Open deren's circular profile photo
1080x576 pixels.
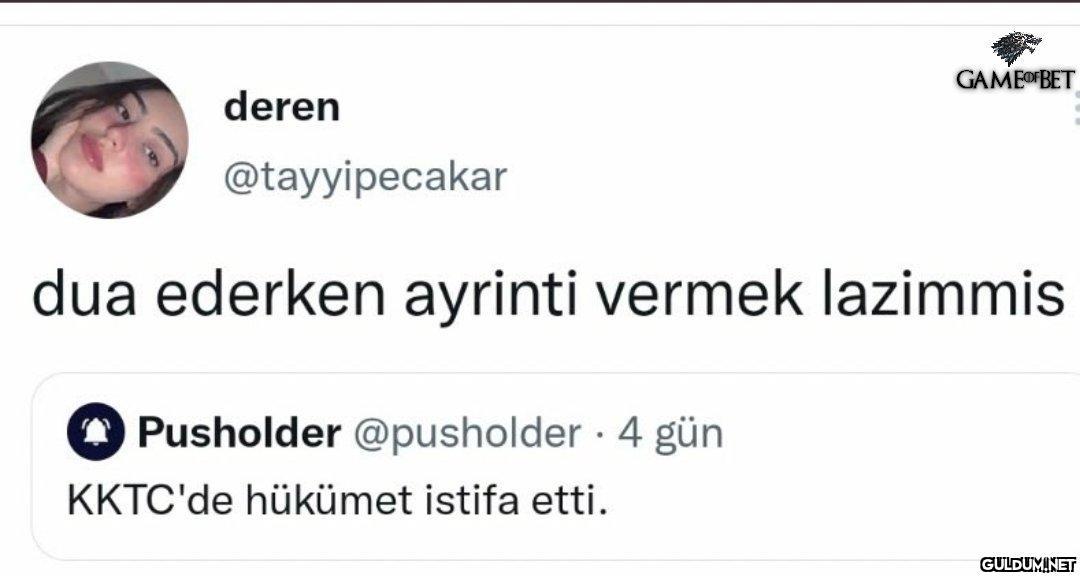click(110, 140)
